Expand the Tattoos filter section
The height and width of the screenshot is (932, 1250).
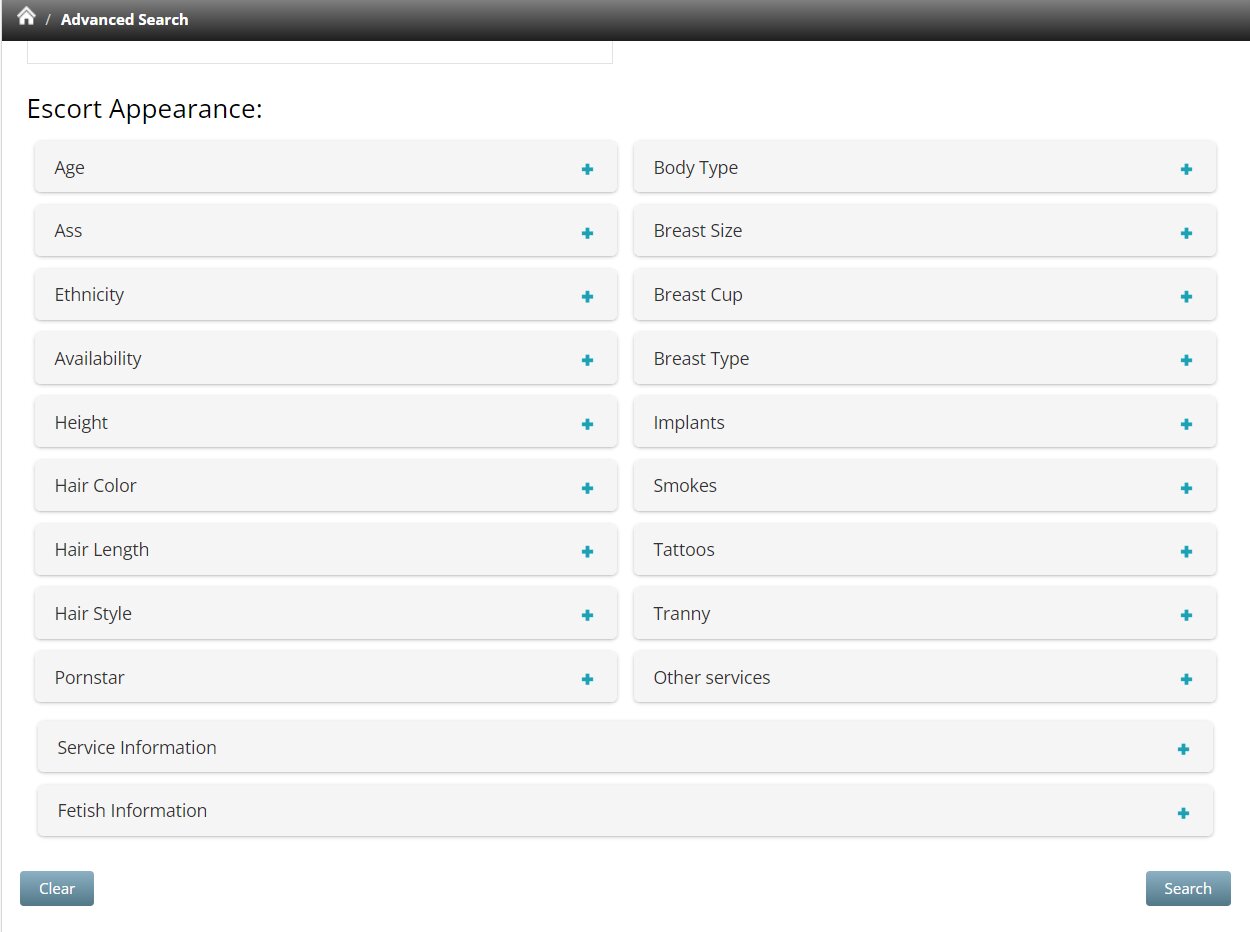pyautogui.click(x=924, y=549)
